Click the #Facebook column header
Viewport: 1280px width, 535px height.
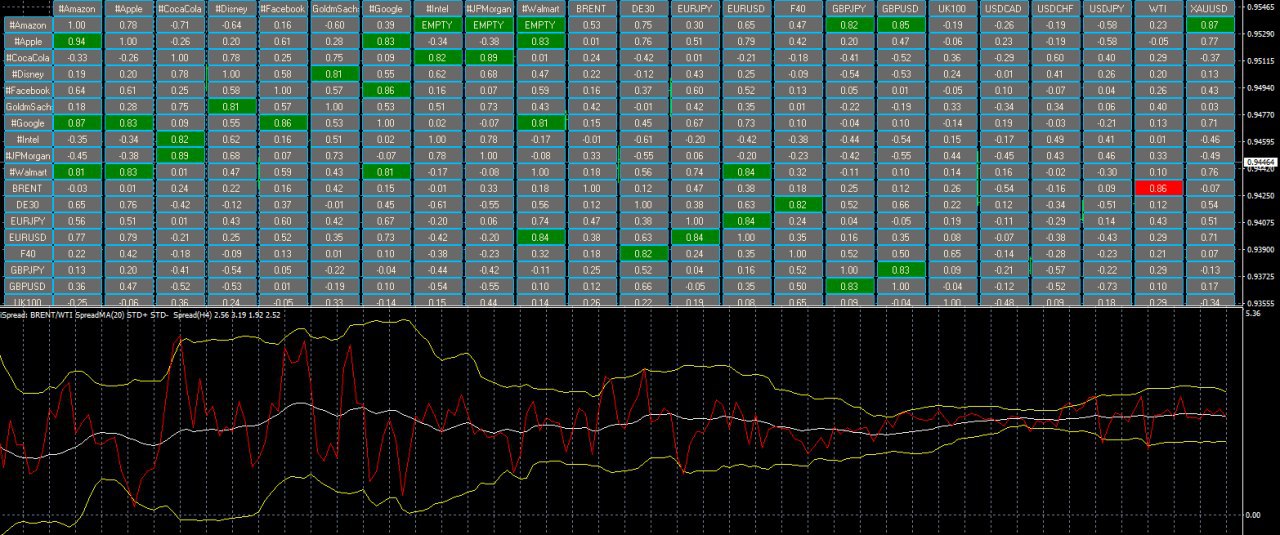283,7
